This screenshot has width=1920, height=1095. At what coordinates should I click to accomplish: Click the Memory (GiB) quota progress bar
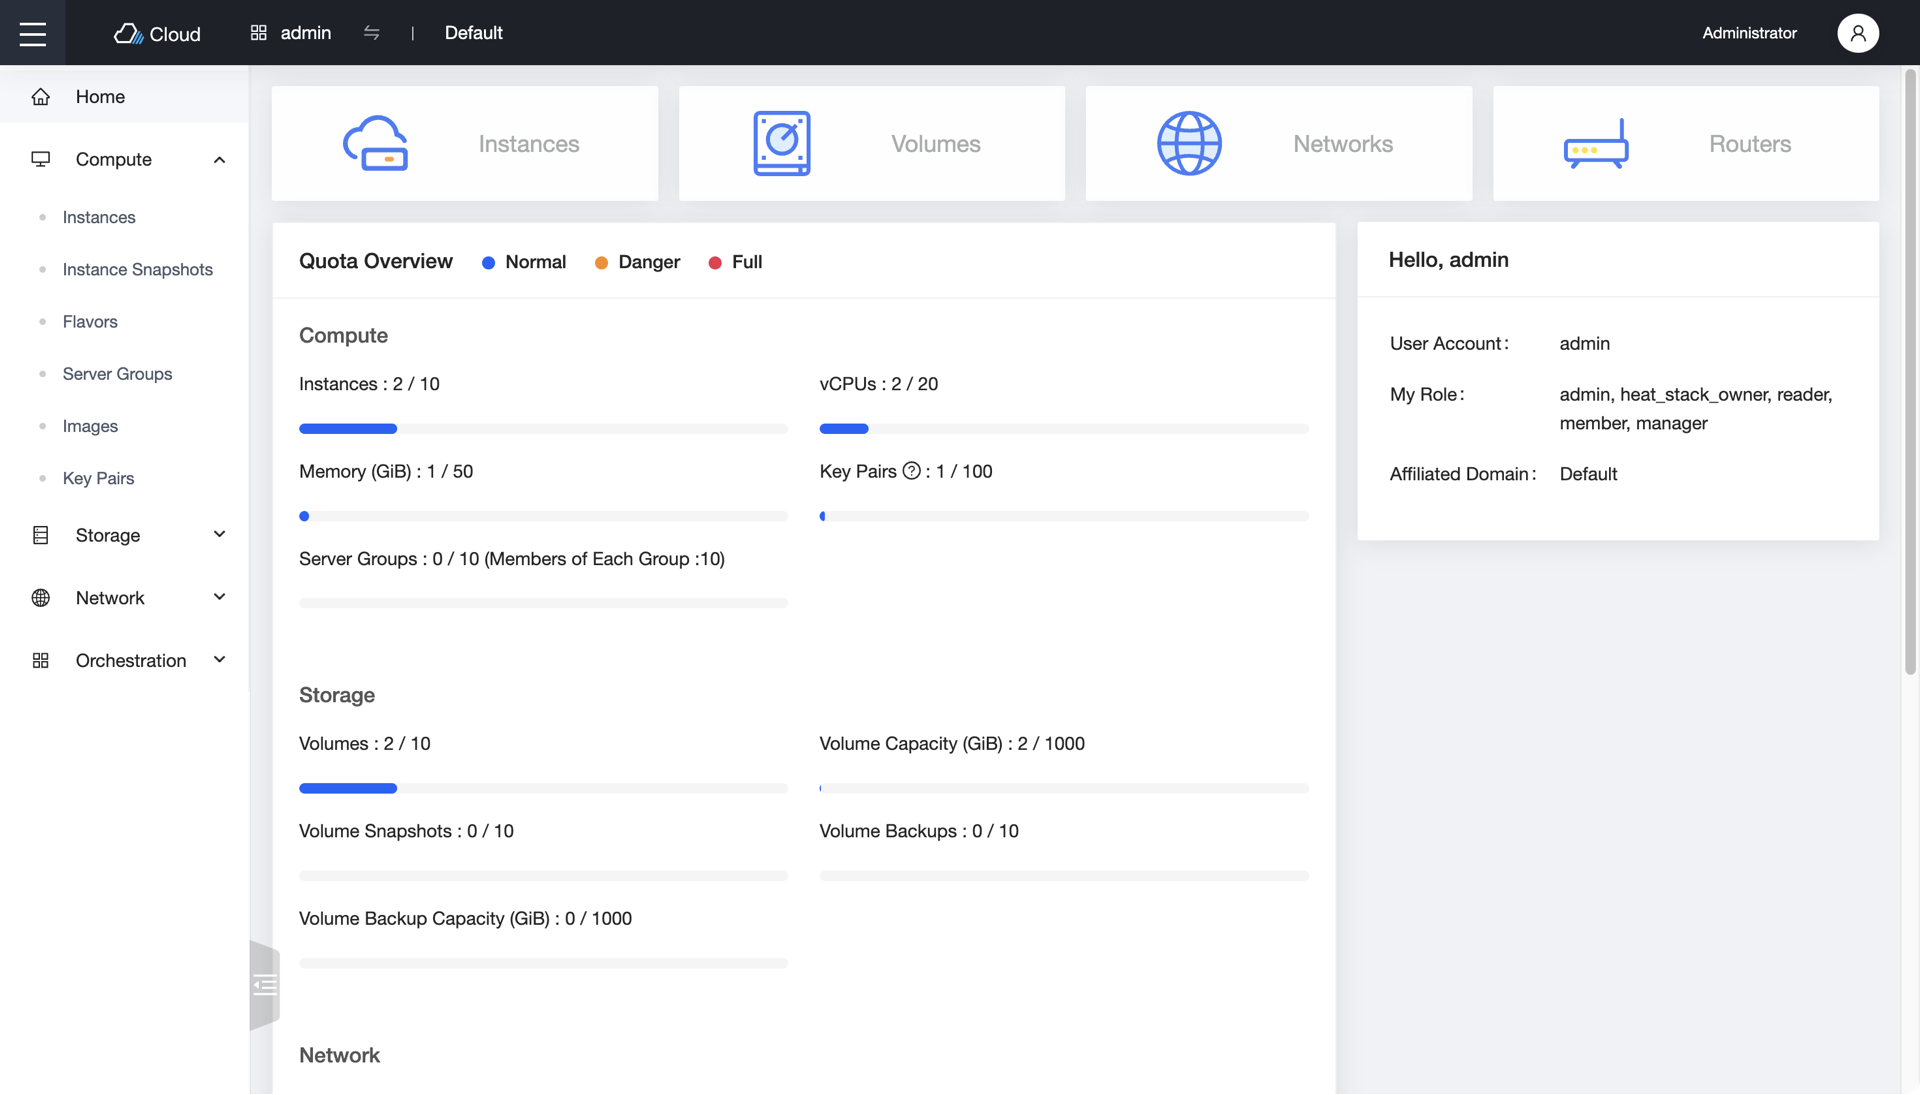coord(543,517)
